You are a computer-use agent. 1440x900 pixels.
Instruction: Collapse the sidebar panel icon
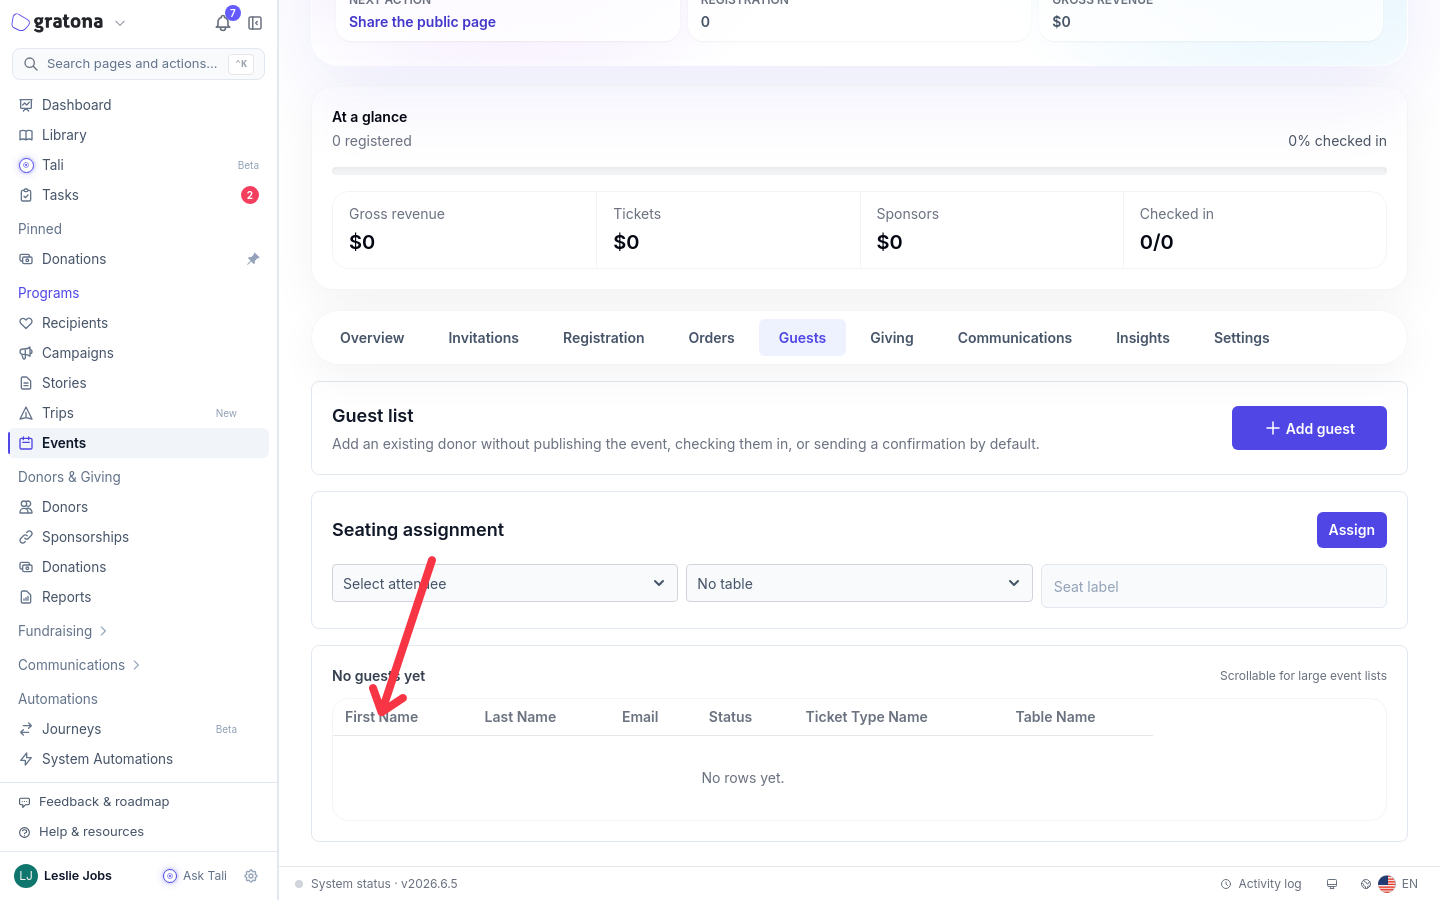click(255, 23)
